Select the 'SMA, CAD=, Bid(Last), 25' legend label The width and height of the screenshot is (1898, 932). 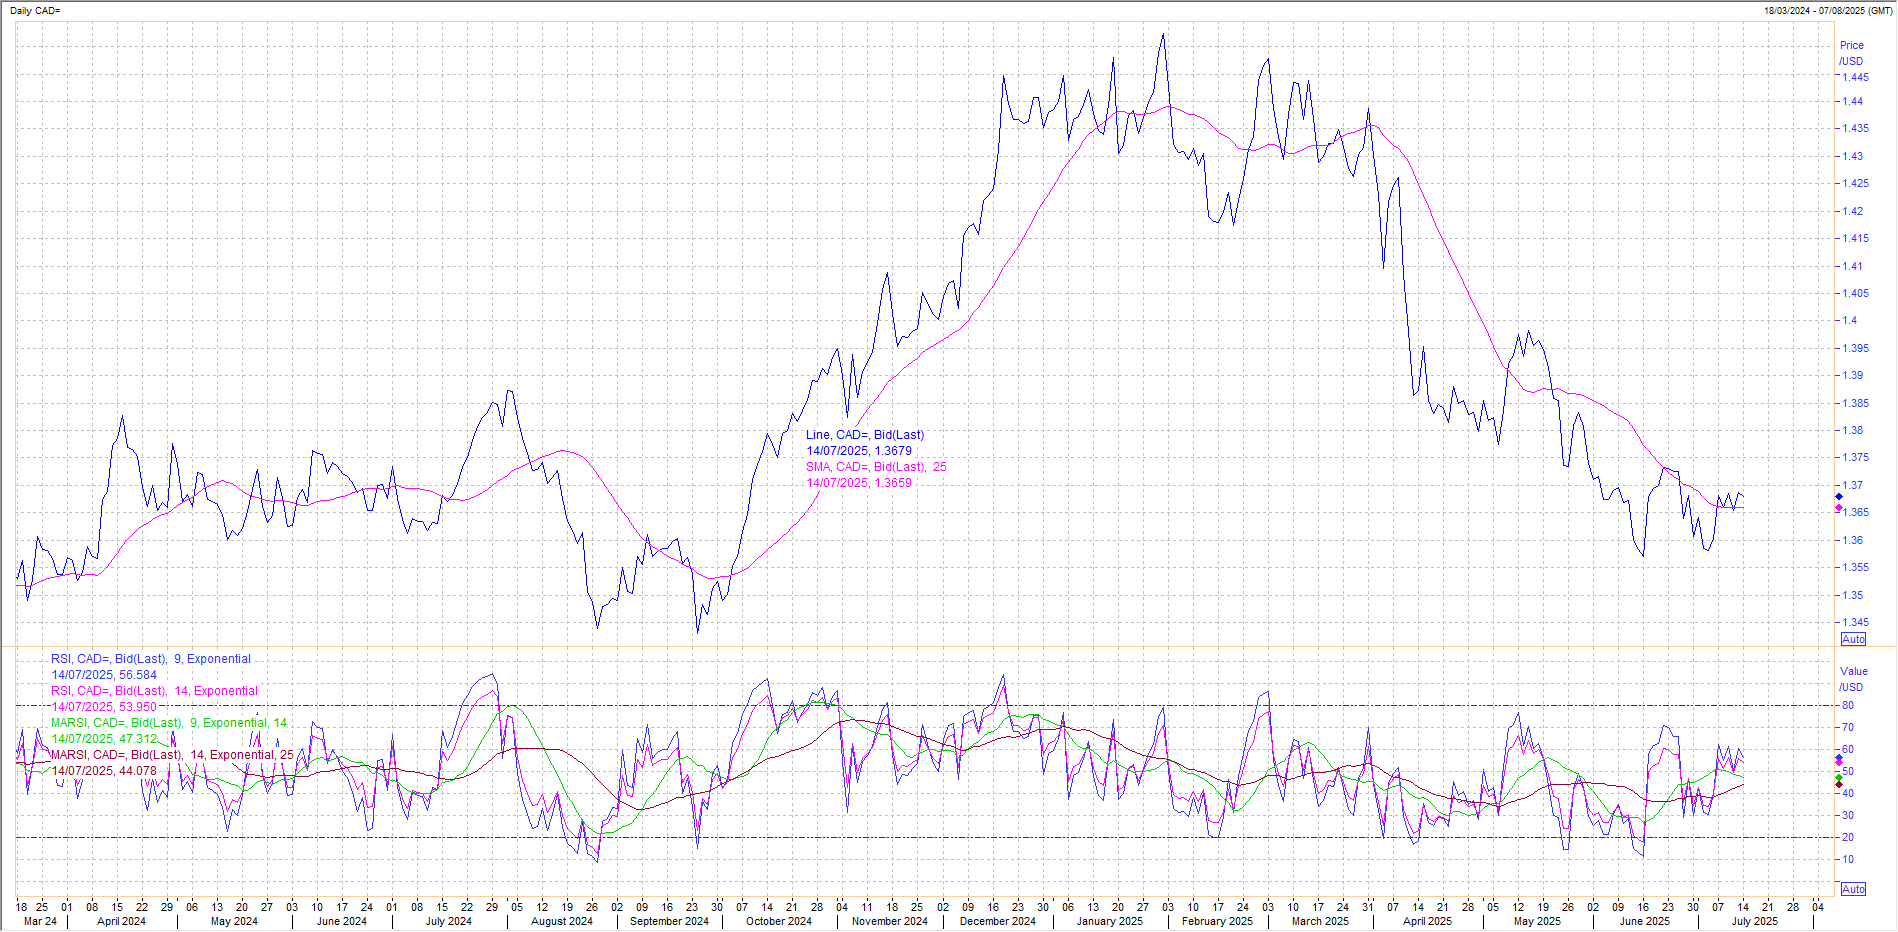(876, 467)
